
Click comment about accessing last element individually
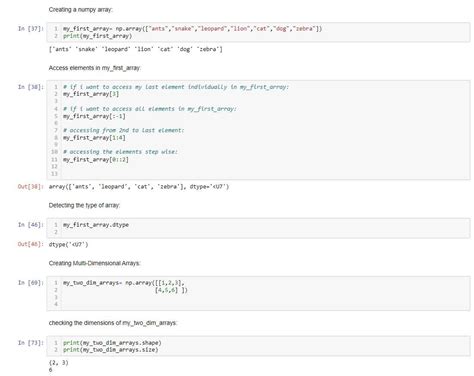[176, 87]
